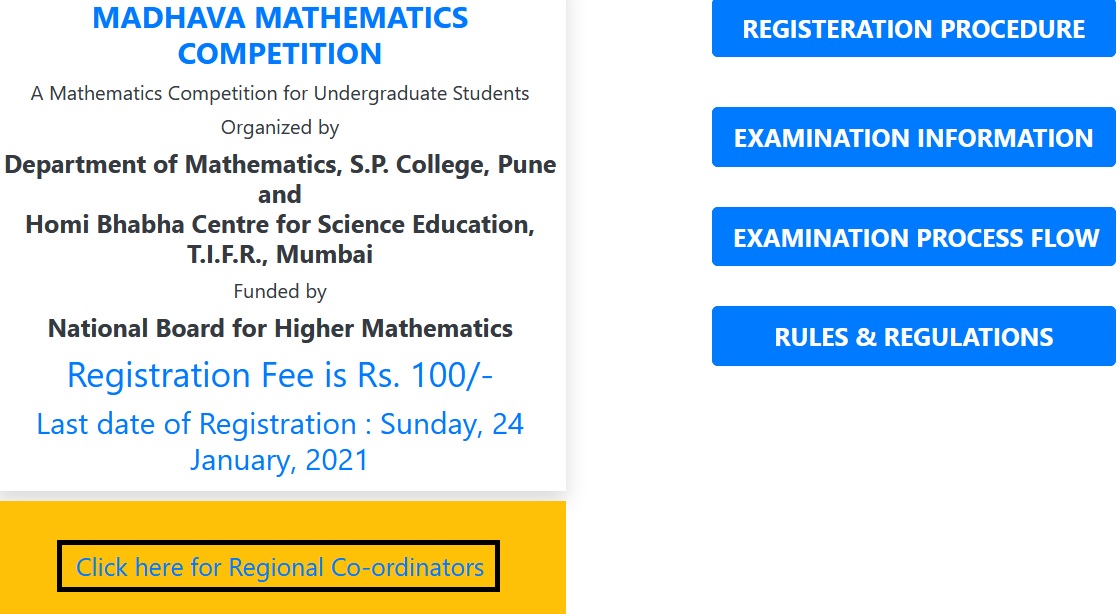This screenshot has height=614, width=1120.
Task: Click the 'Organized by' label
Action: pos(280,128)
